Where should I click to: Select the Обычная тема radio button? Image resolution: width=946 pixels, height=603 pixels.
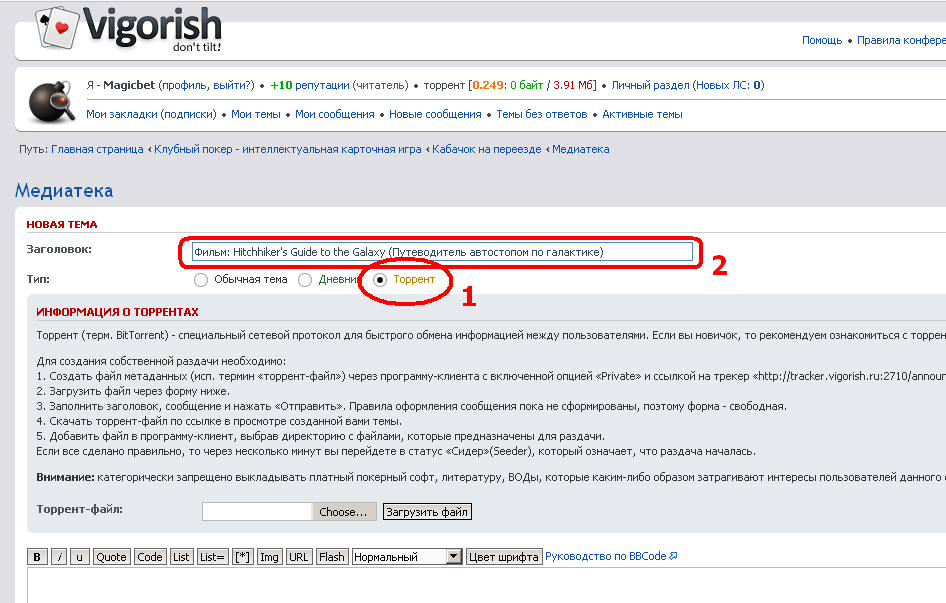pyautogui.click(x=201, y=280)
